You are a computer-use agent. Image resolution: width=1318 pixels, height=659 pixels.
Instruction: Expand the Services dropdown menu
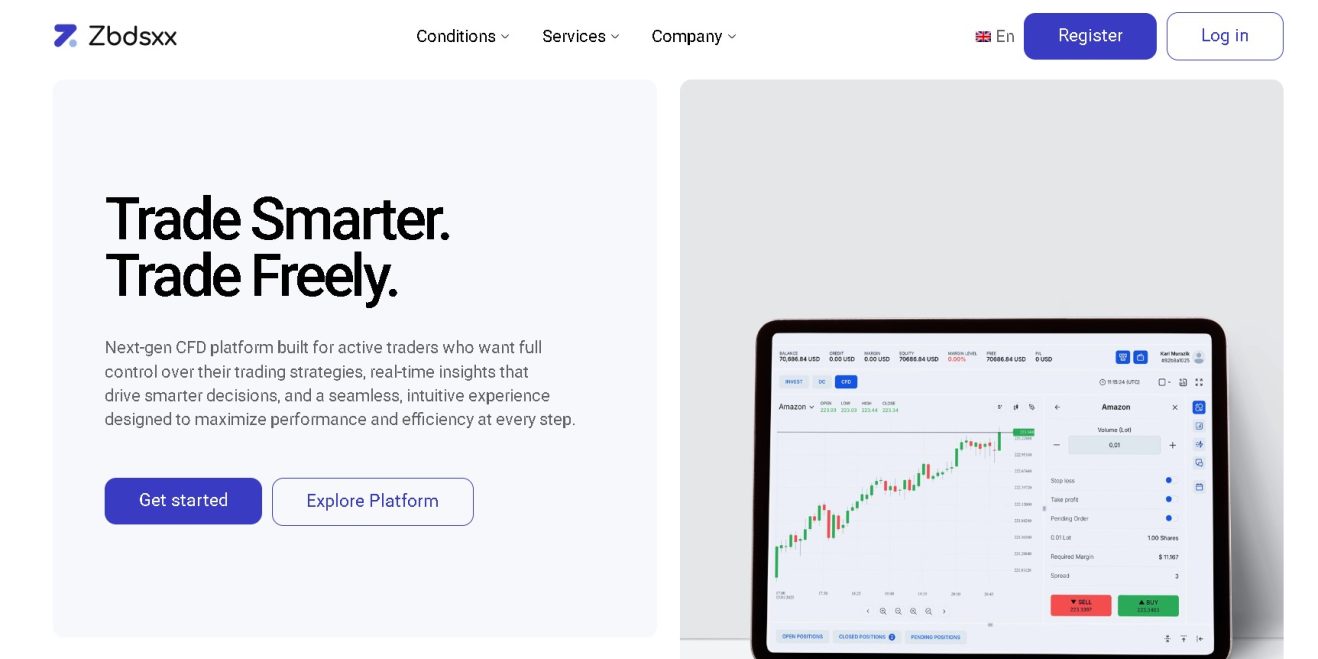pyautogui.click(x=581, y=37)
